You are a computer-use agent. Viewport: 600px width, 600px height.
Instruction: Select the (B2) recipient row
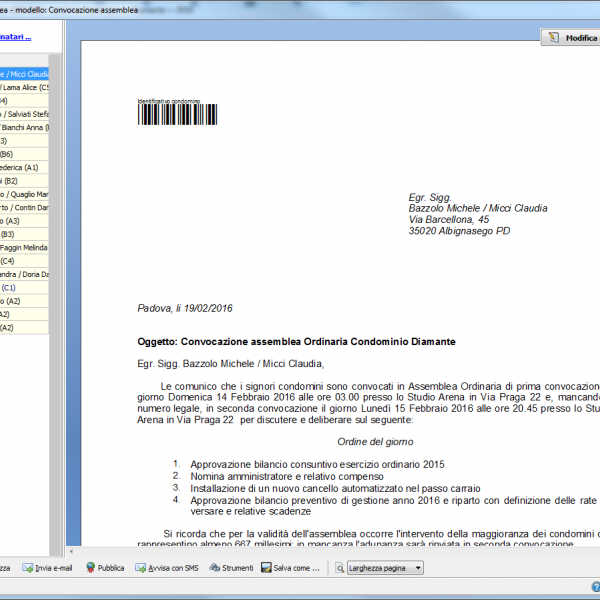point(24,181)
